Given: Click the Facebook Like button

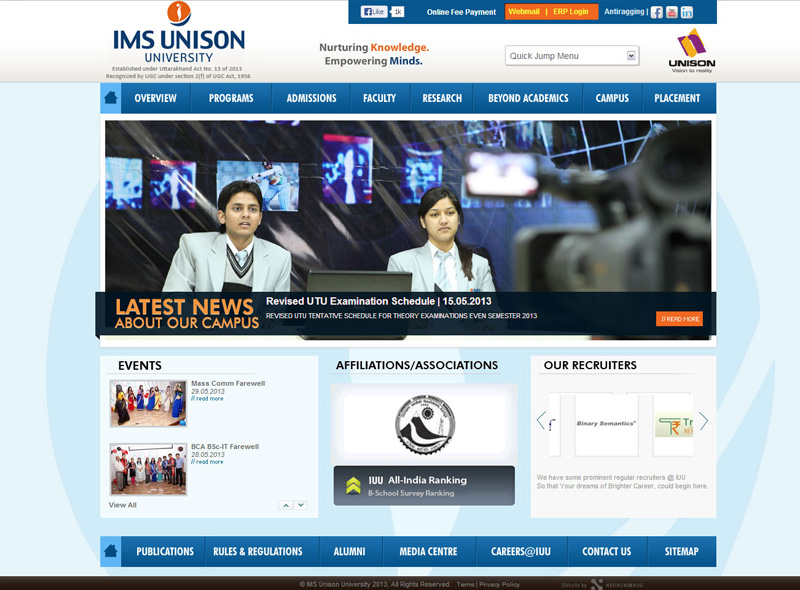Looking at the screenshot, I should pyautogui.click(x=373, y=12).
